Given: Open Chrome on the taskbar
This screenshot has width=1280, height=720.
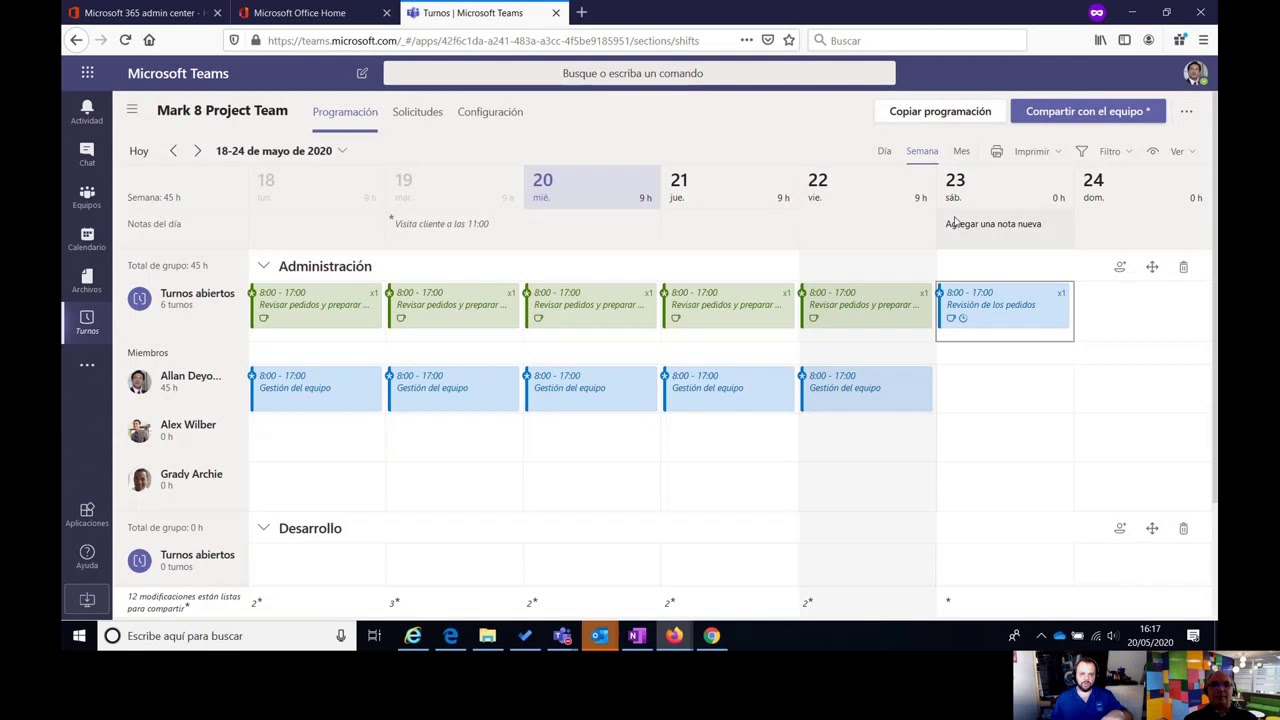Looking at the screenshot, I should pyautogui.click(x=712, y=636).
